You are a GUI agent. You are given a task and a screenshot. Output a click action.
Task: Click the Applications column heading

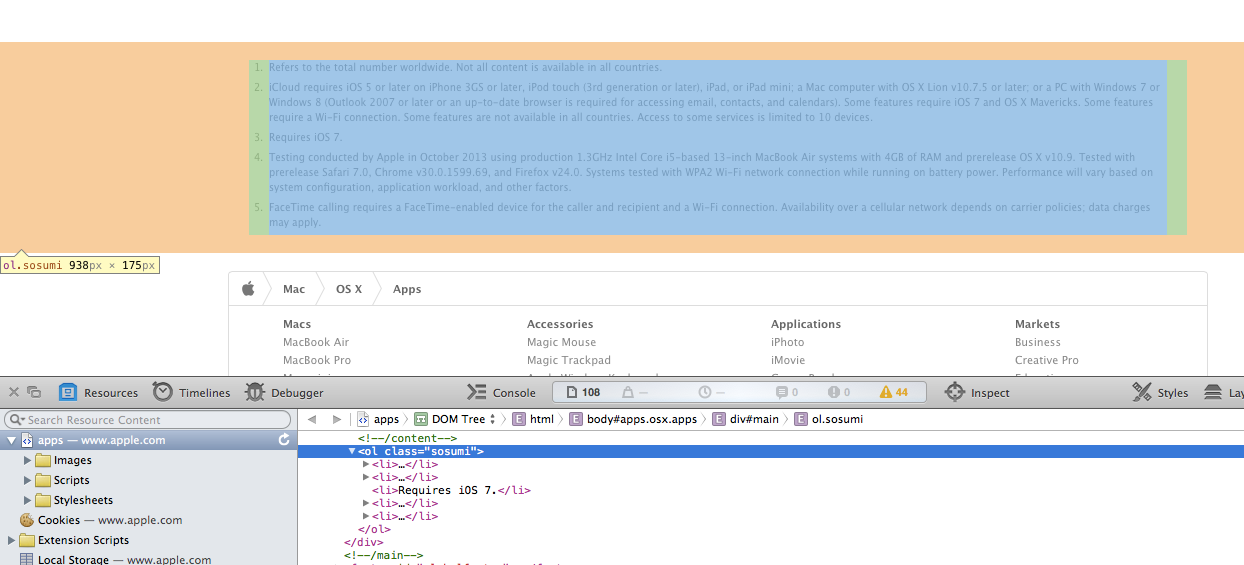coord(806,324)
